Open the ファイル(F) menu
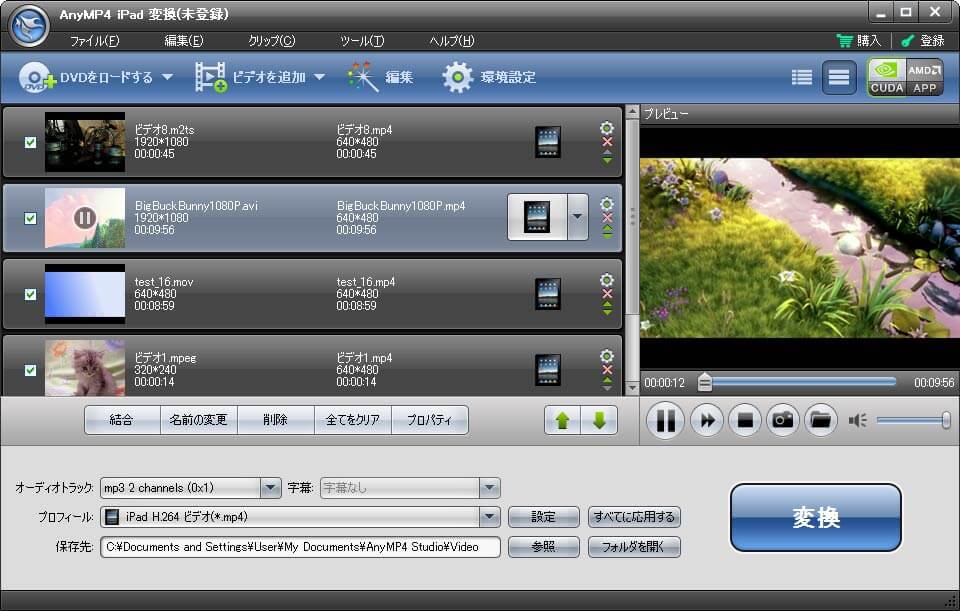The image size is (960, 611). 94,41
